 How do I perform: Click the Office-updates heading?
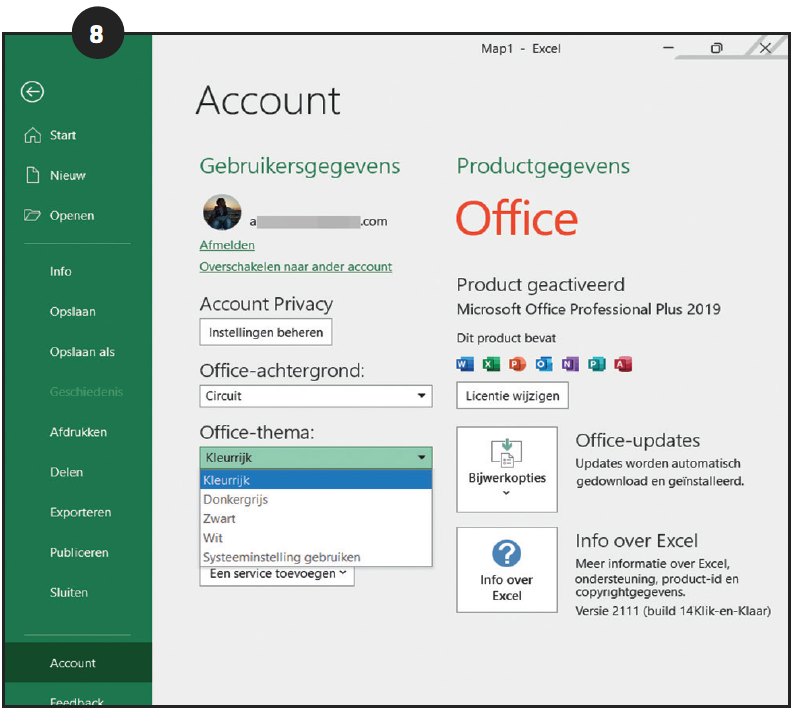pos(637,441)
